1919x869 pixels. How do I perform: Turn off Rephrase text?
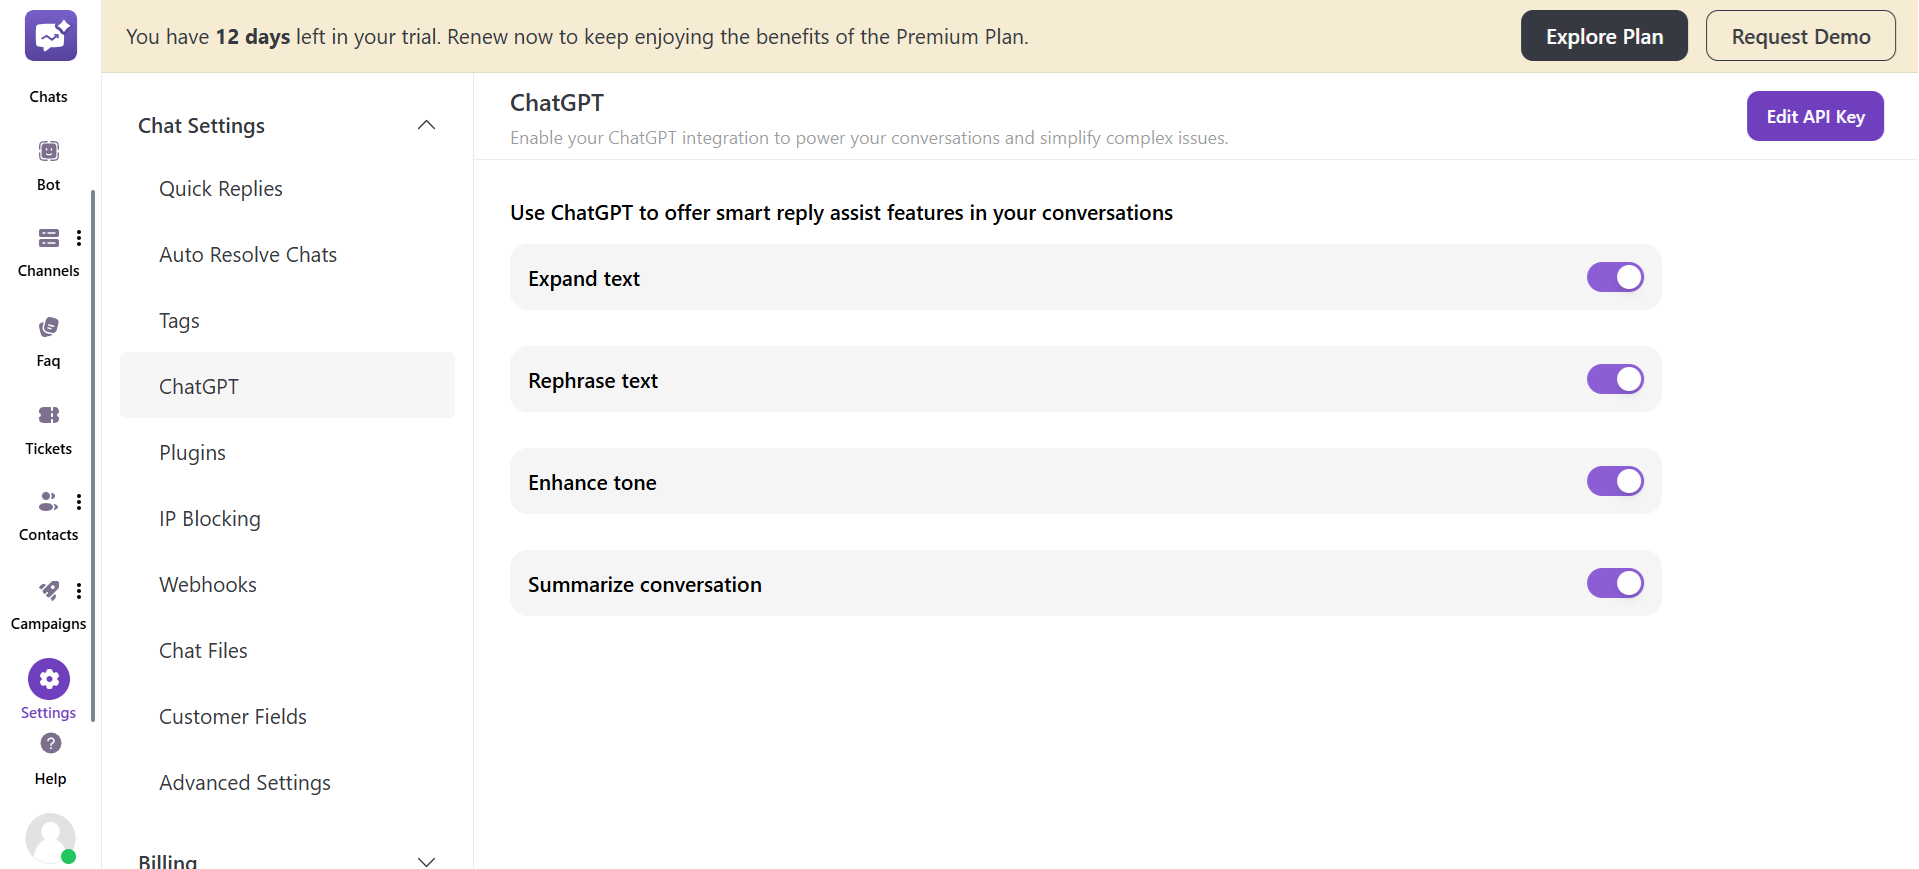(1614, 379)
